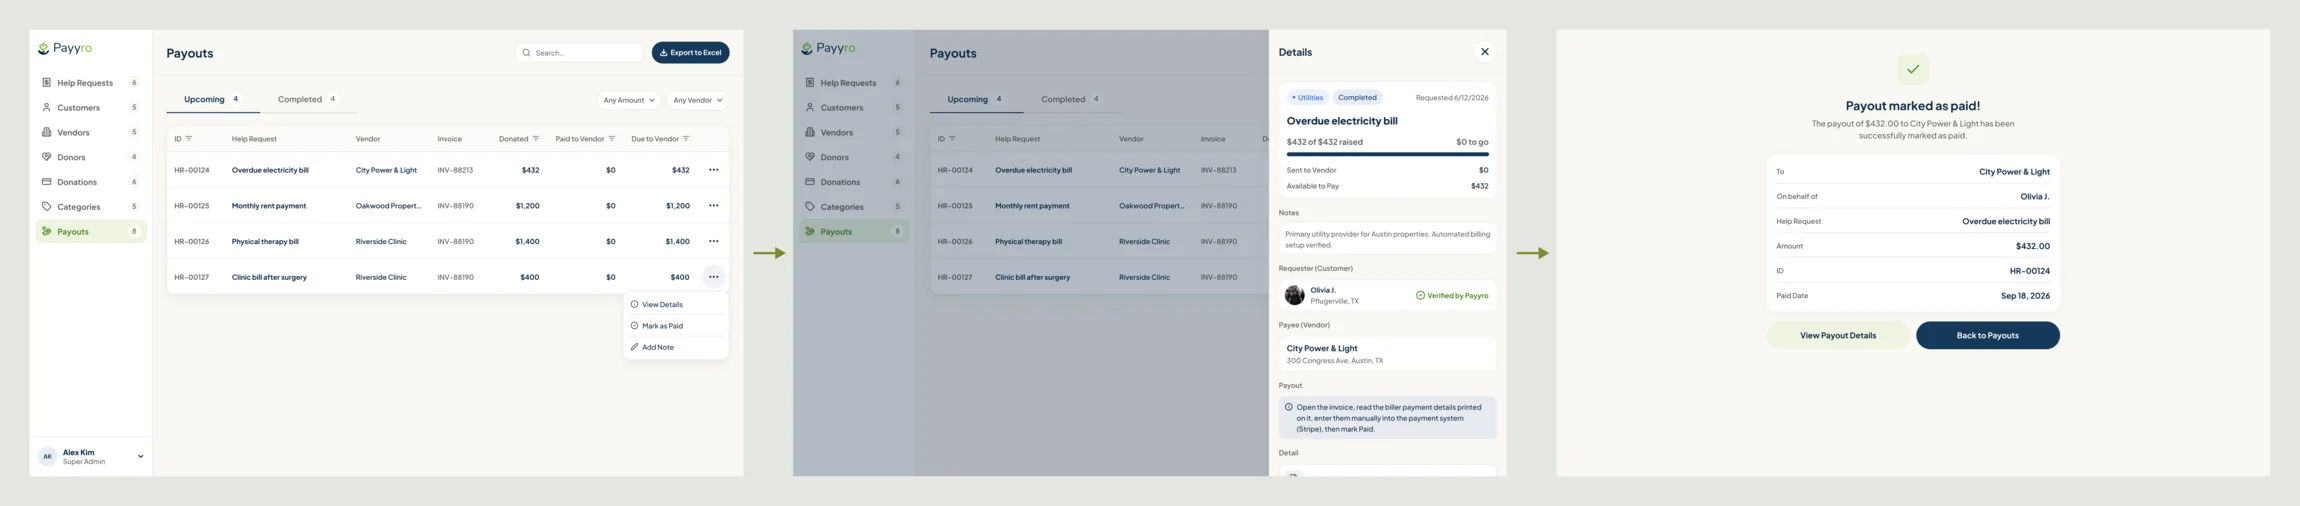The image size is (2300, 506).
Task: Click "300 Congress Ave, Austin, TX" address
Action: [x=1334, y=361]
